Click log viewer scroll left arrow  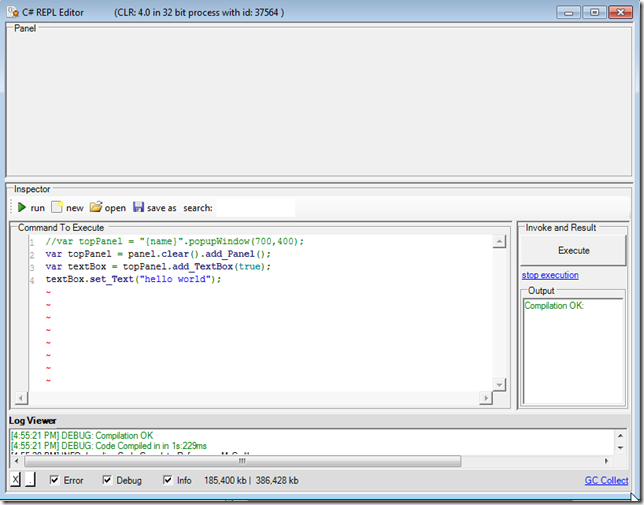point(16,461)
